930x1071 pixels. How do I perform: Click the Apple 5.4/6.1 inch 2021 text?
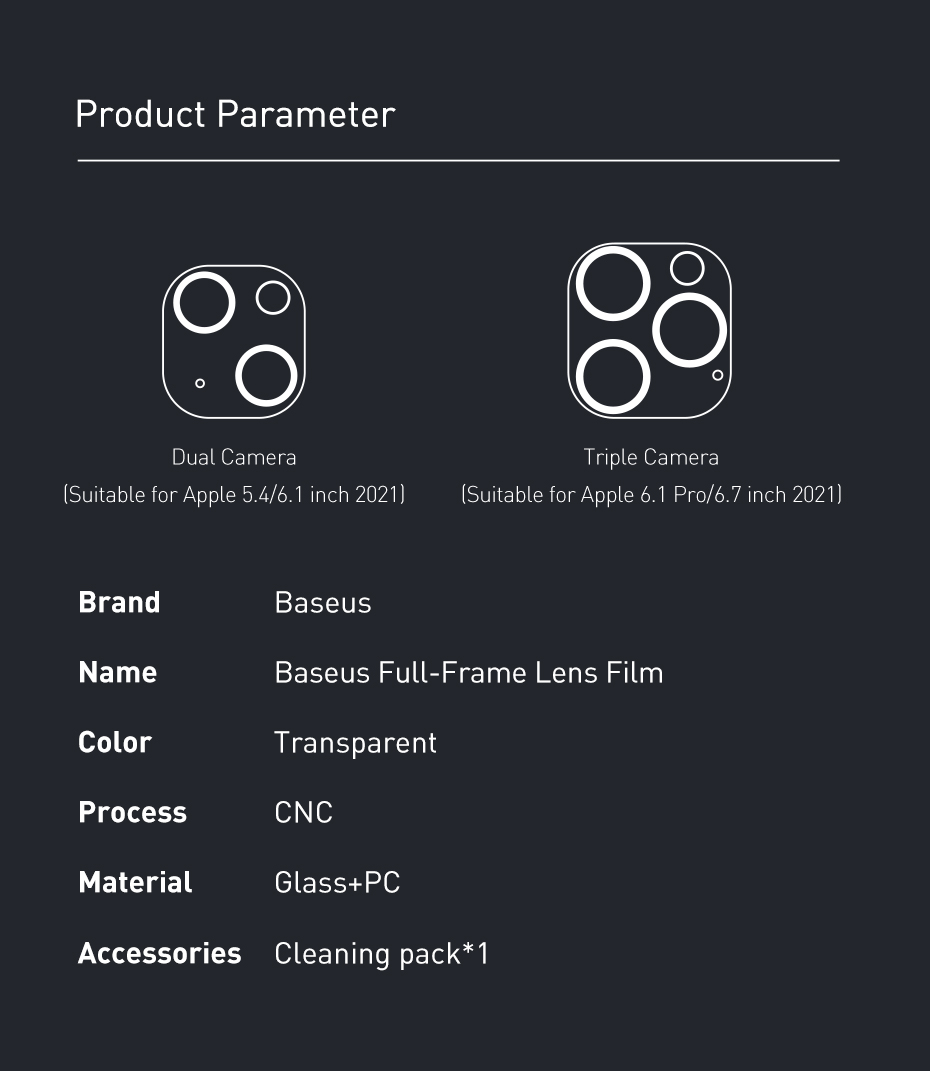(291, 494)
